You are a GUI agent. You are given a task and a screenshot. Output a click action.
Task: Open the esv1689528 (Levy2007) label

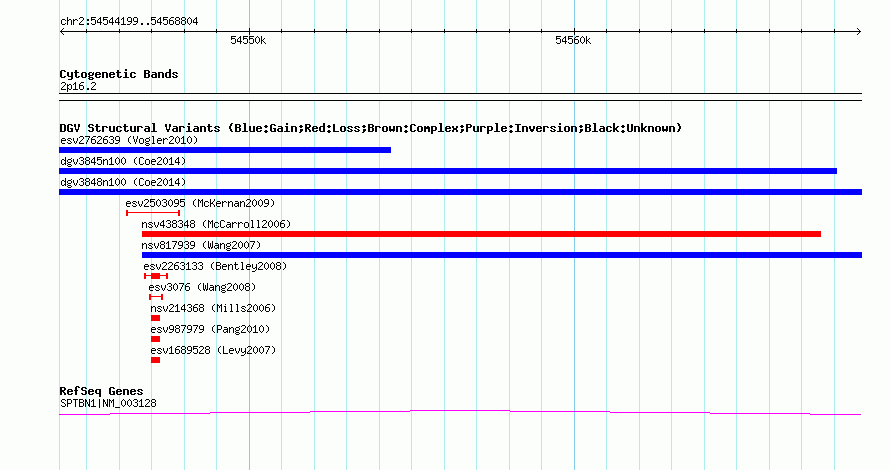point(213,350)
